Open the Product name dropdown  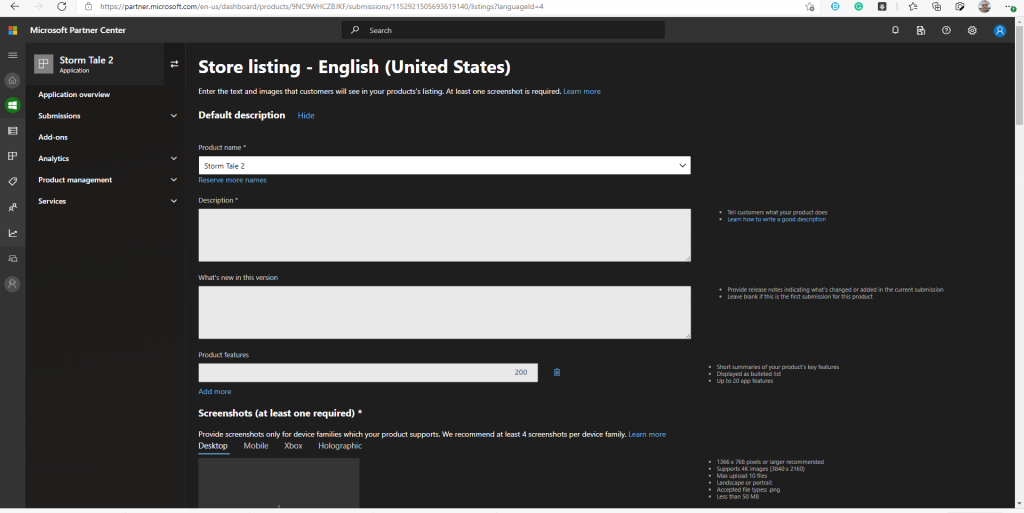coord(682,165)
